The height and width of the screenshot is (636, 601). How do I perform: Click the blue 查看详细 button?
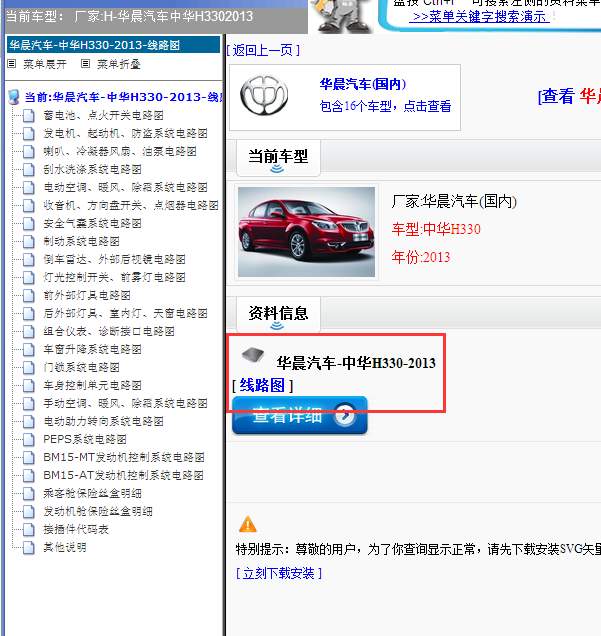point(300,415)
